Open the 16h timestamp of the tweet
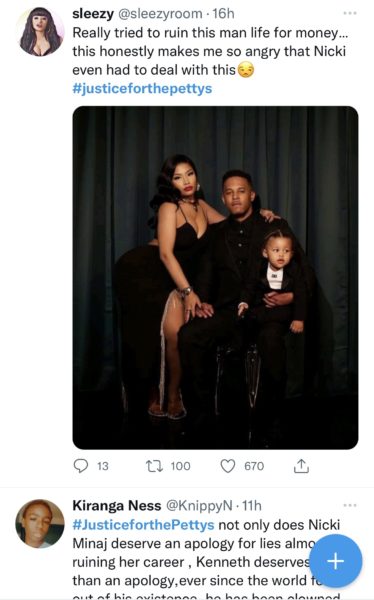Image resolution: width=374 pixels, height=600 pixels. click(x=223, y=14)
